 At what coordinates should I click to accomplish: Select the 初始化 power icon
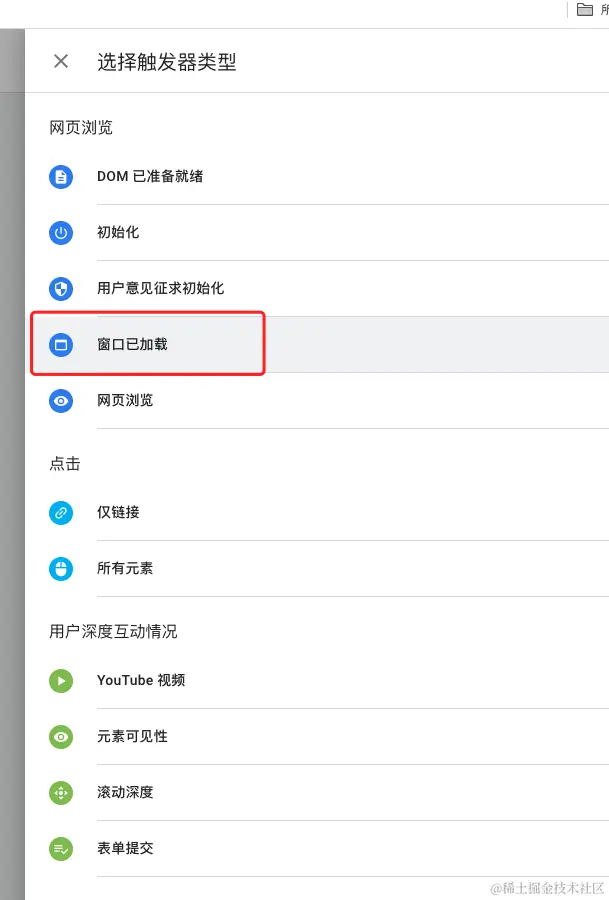point(60,233)
